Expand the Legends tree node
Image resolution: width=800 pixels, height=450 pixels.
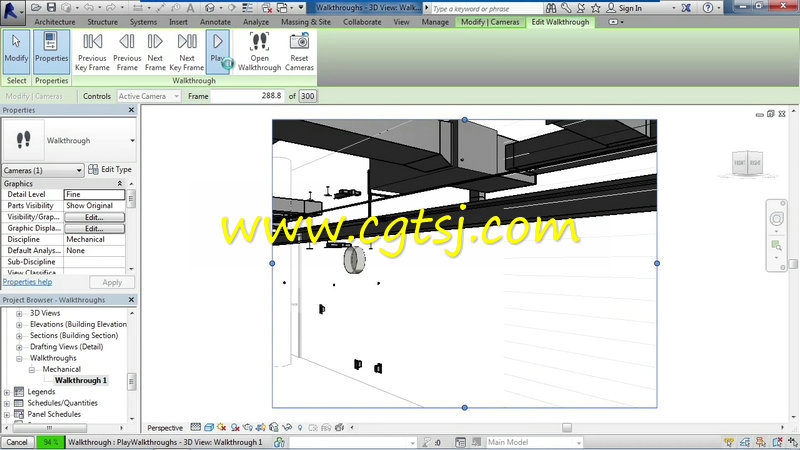(x=7, y=392)
